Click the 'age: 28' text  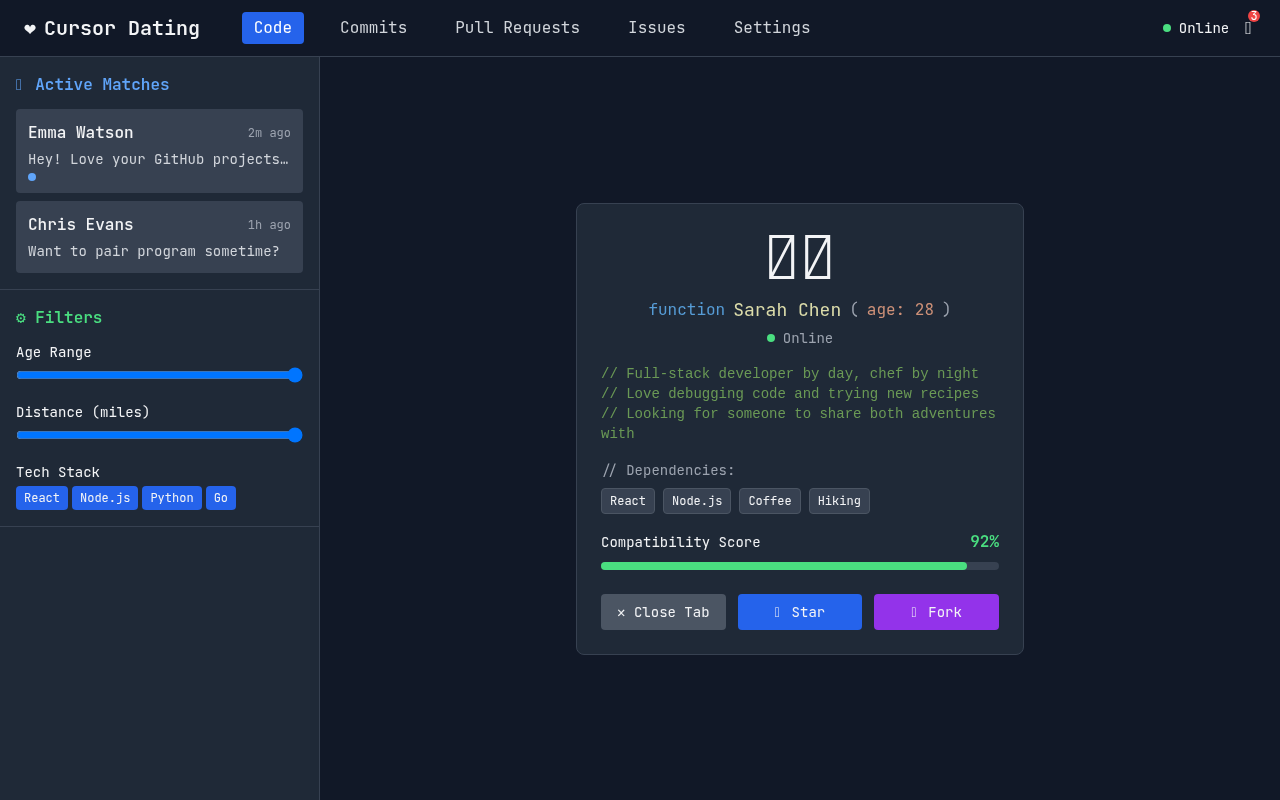coord(900,310)
